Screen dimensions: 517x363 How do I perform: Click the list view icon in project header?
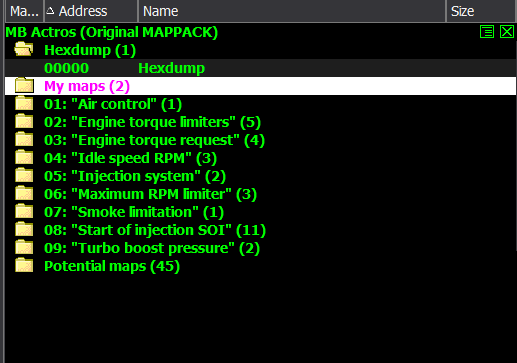[487, 32]
